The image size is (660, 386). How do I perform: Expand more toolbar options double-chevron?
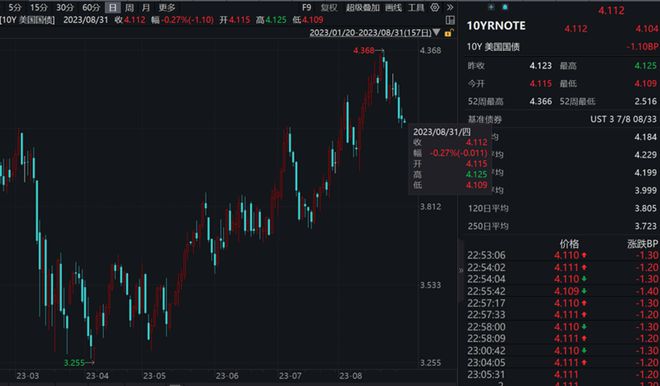450,7
